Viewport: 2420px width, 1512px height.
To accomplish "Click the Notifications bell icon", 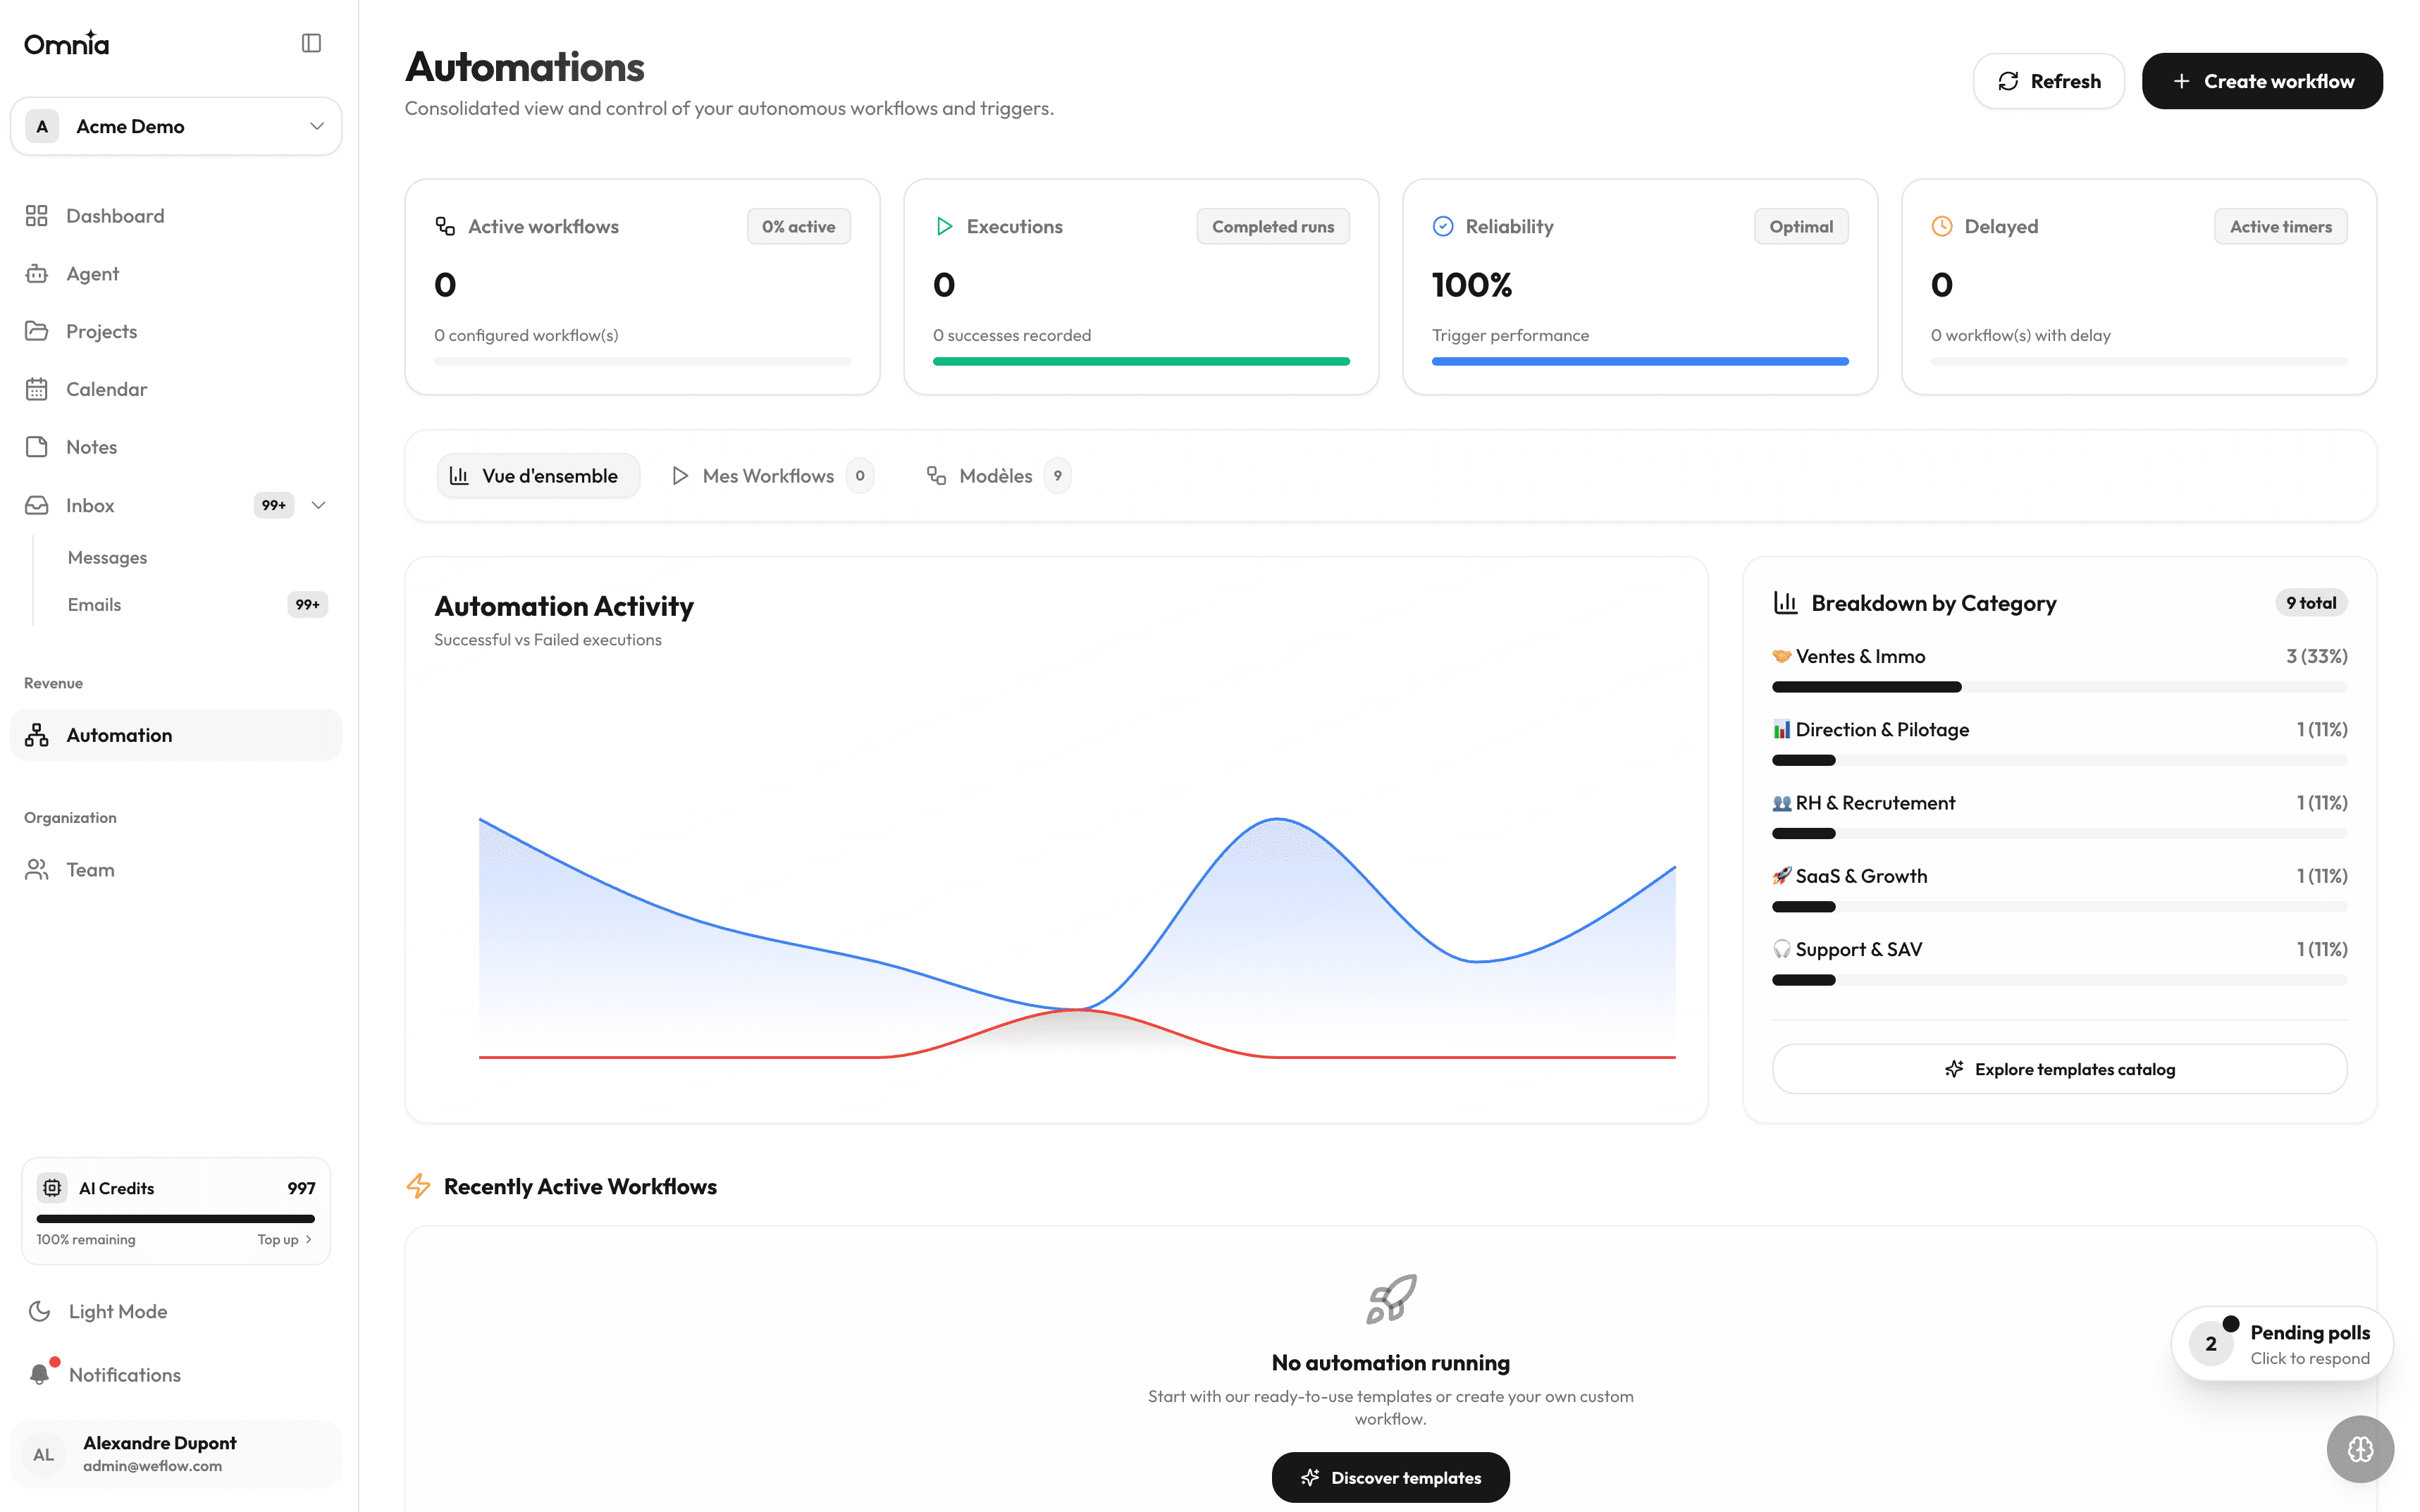I will point(40,1374).
